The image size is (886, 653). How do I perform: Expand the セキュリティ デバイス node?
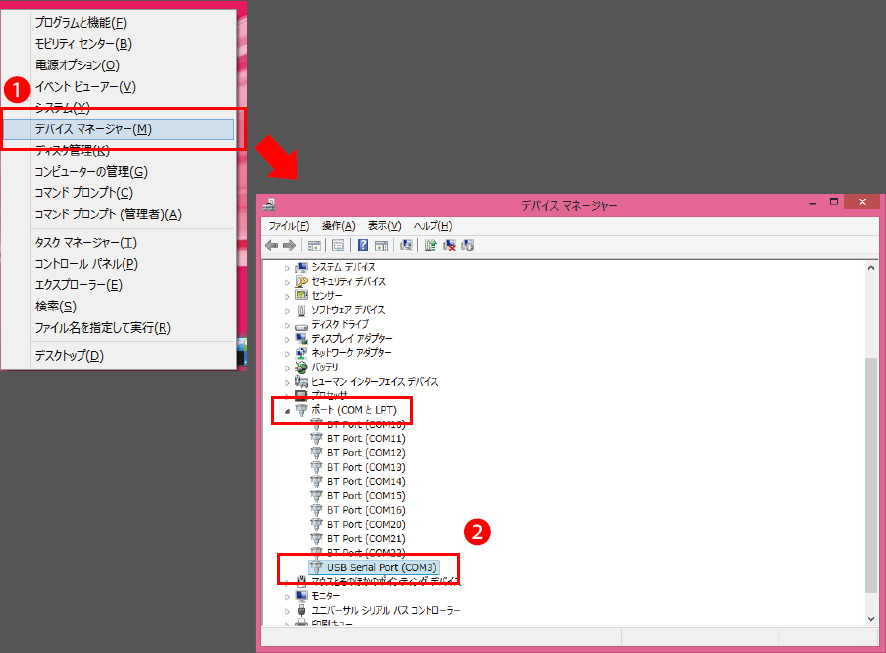click(287, 282)
